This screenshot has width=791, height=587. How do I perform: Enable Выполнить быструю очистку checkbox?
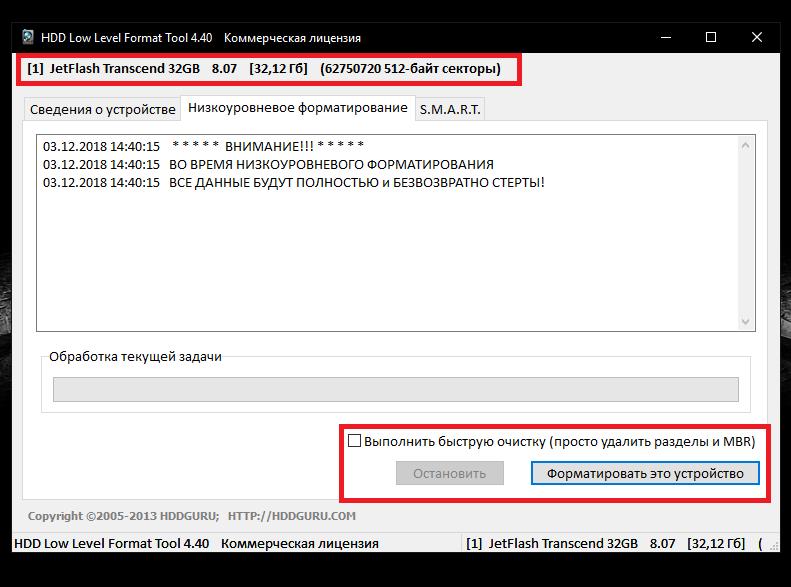point(355,441)
